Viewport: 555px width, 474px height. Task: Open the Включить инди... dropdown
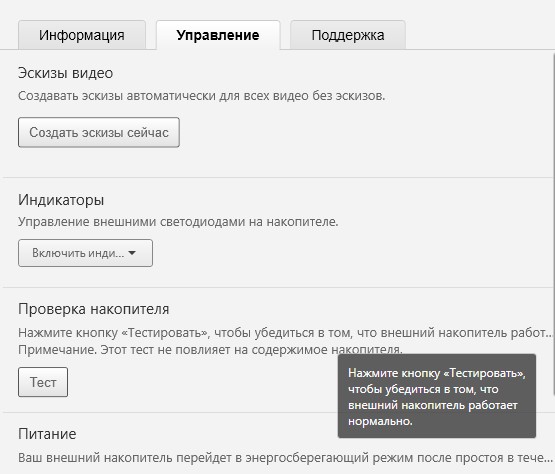(85, 253)
